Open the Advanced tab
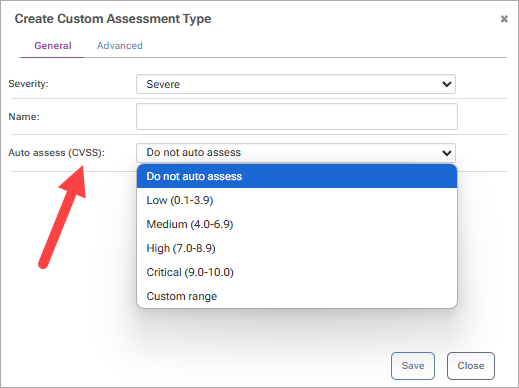Image resolution: width=519 pixels, height=388 pixels. [x=120, y=46]
